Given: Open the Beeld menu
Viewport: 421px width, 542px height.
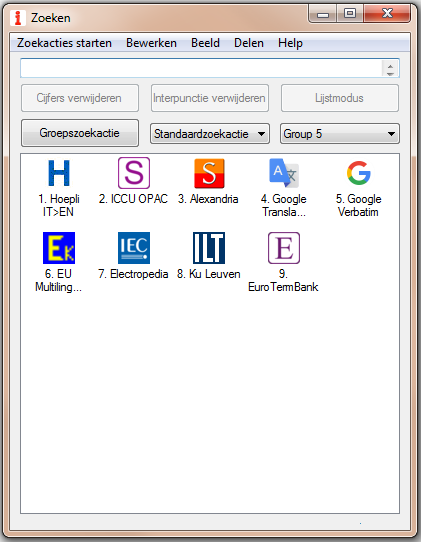Looking at the screenshot, I should 205,43.
